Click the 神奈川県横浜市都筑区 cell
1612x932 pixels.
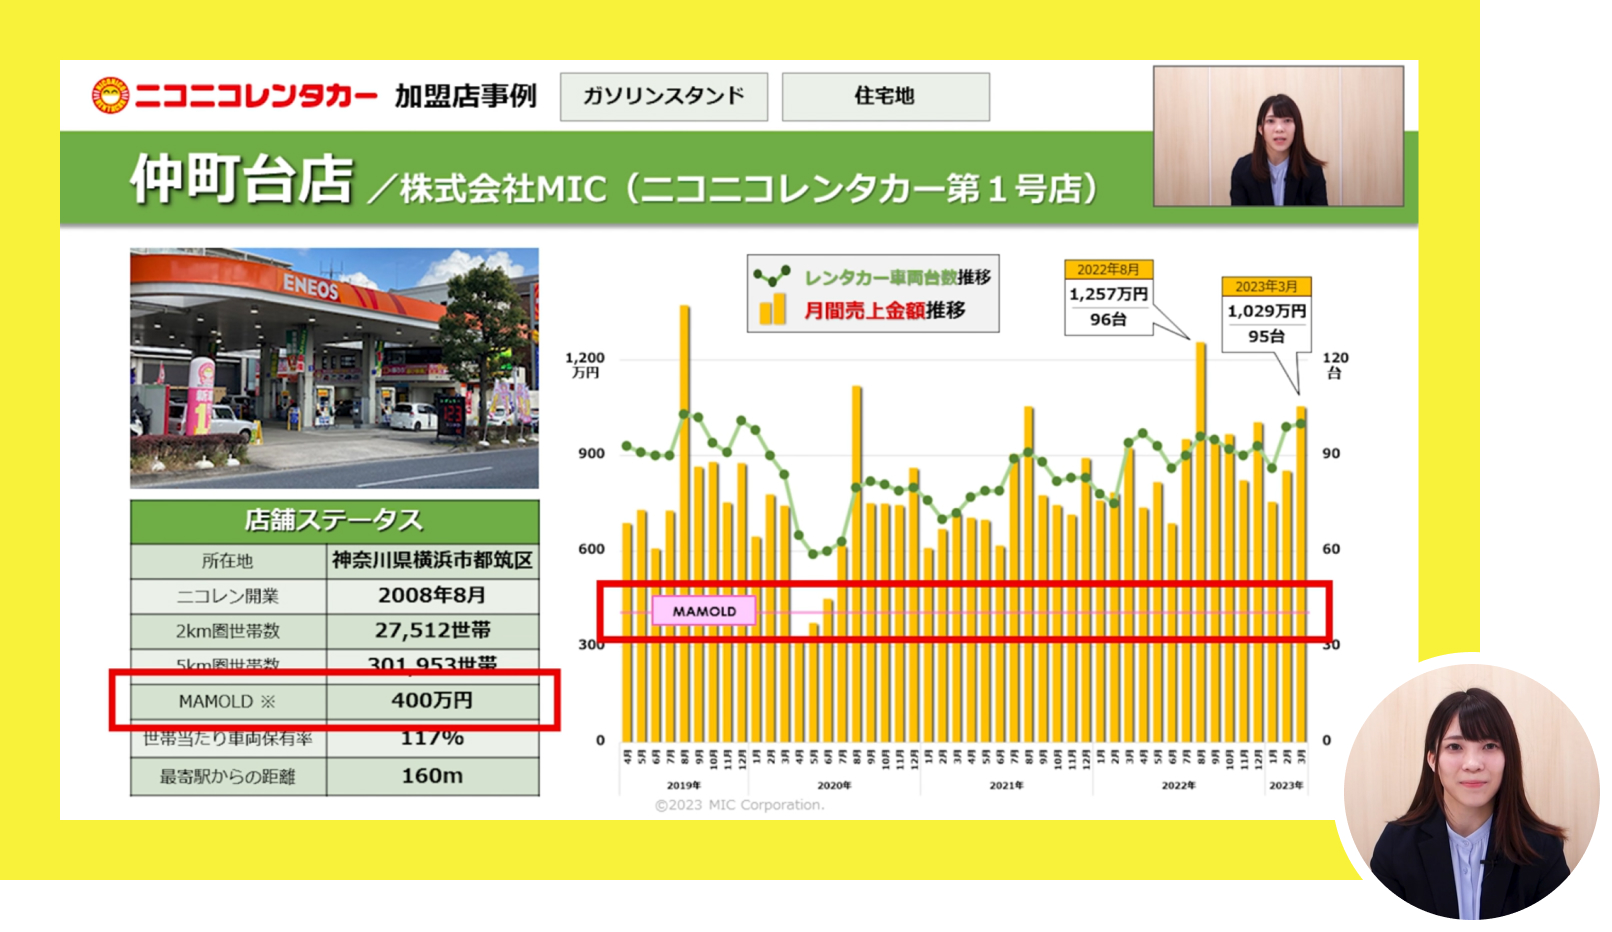[x=432, y=561]
